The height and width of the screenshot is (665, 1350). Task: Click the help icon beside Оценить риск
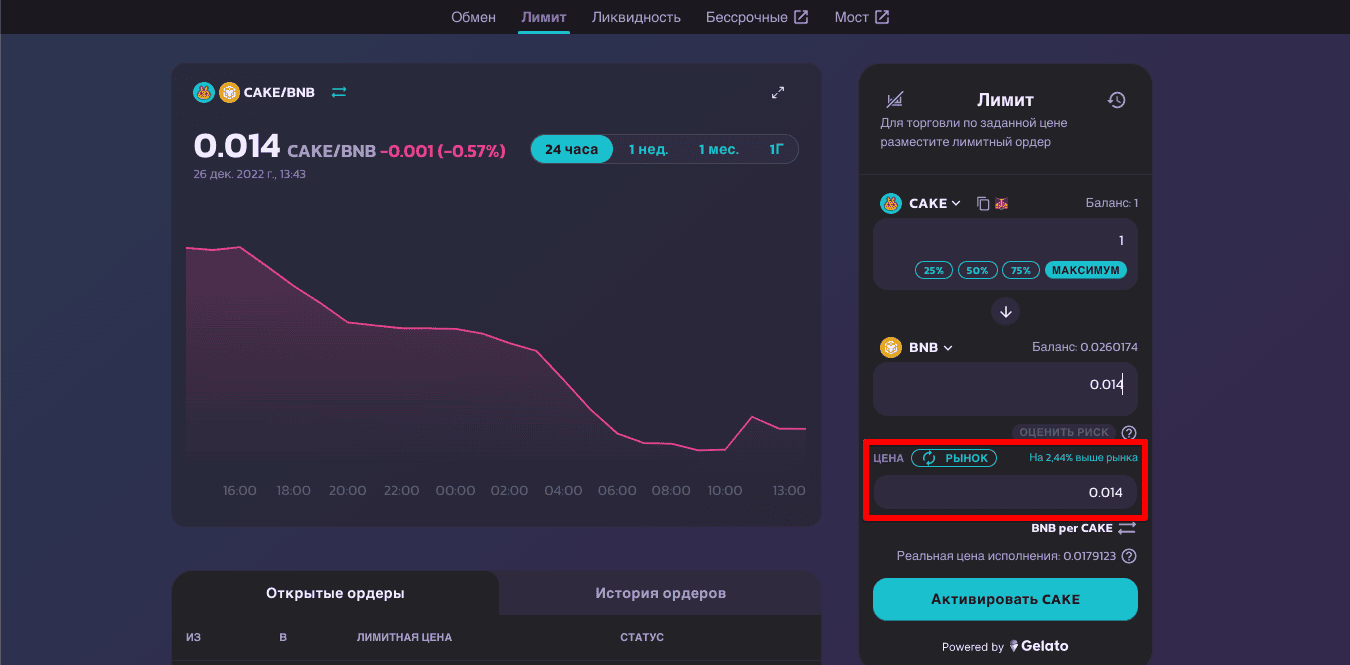point(1129,432)
